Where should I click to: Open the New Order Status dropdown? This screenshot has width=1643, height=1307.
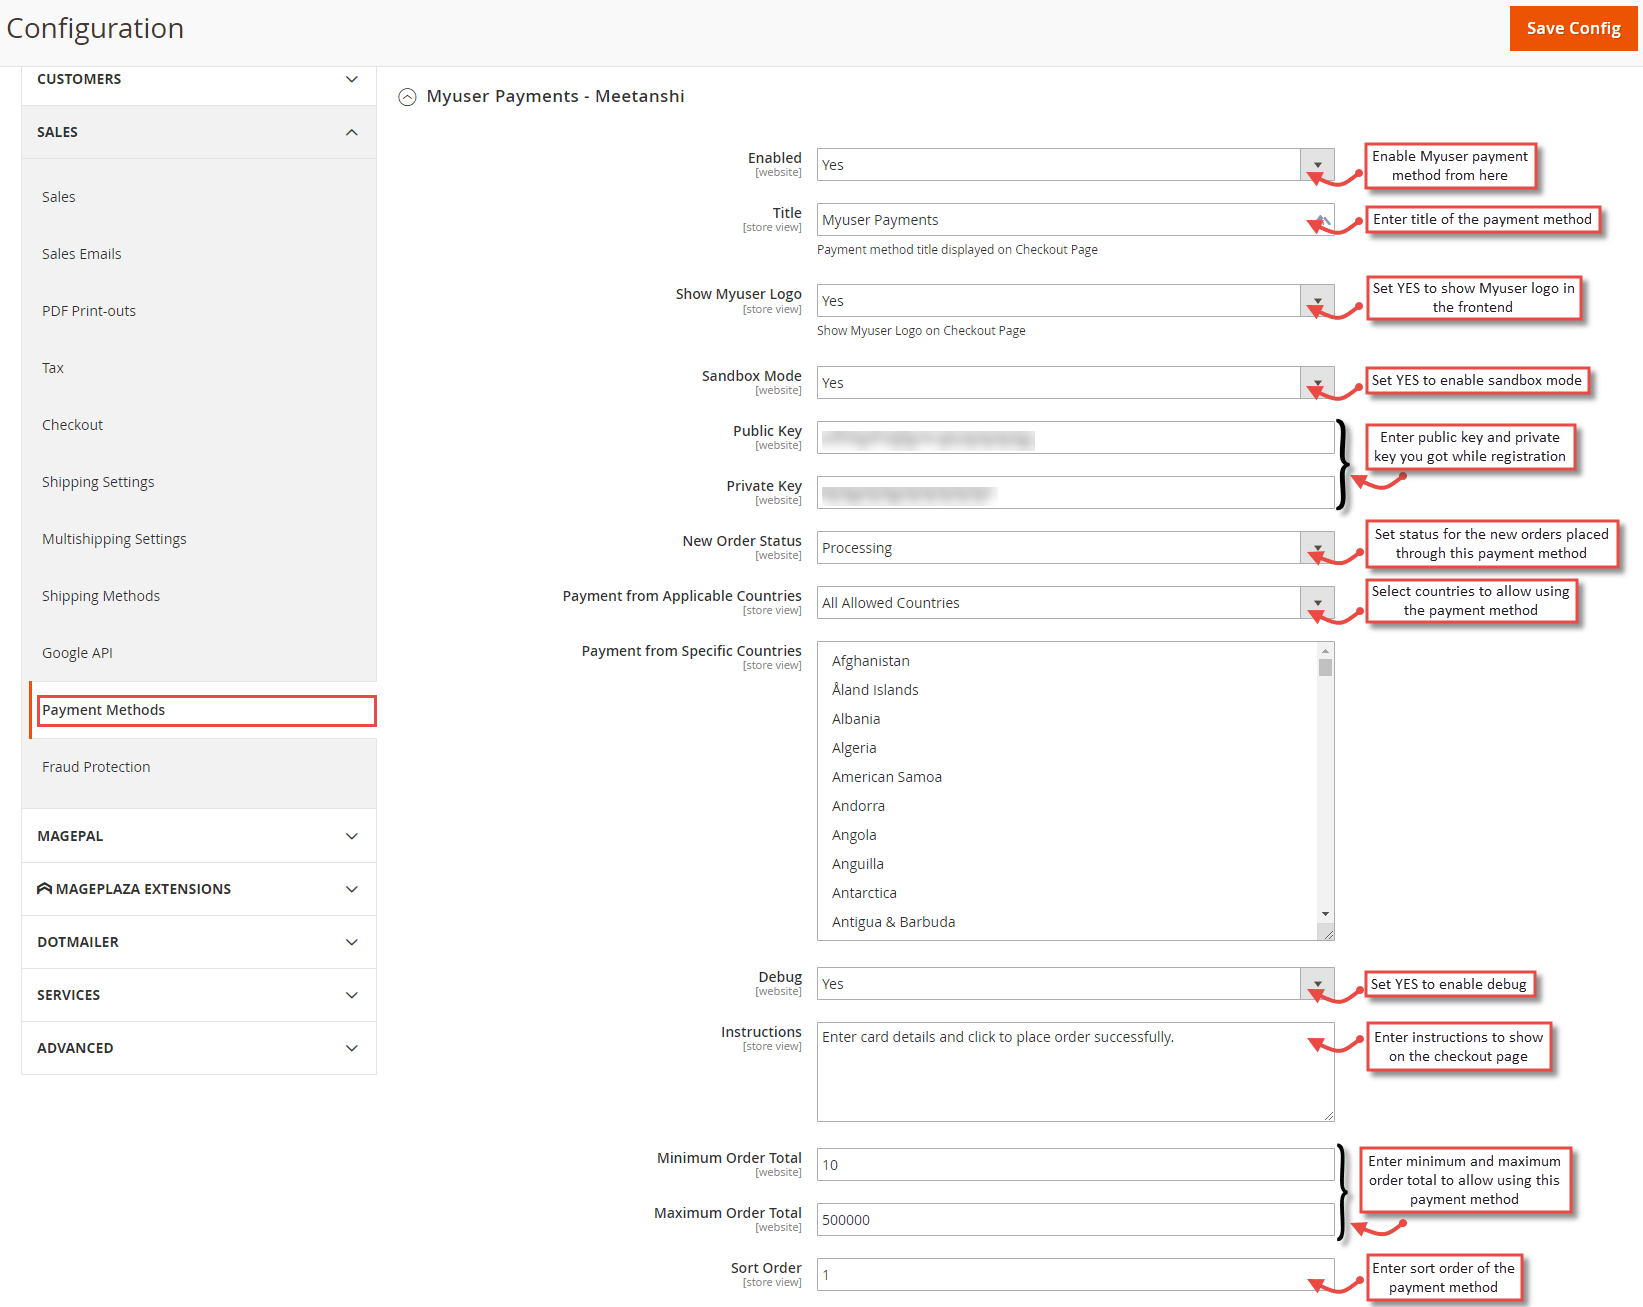(x=1075, y=548)
